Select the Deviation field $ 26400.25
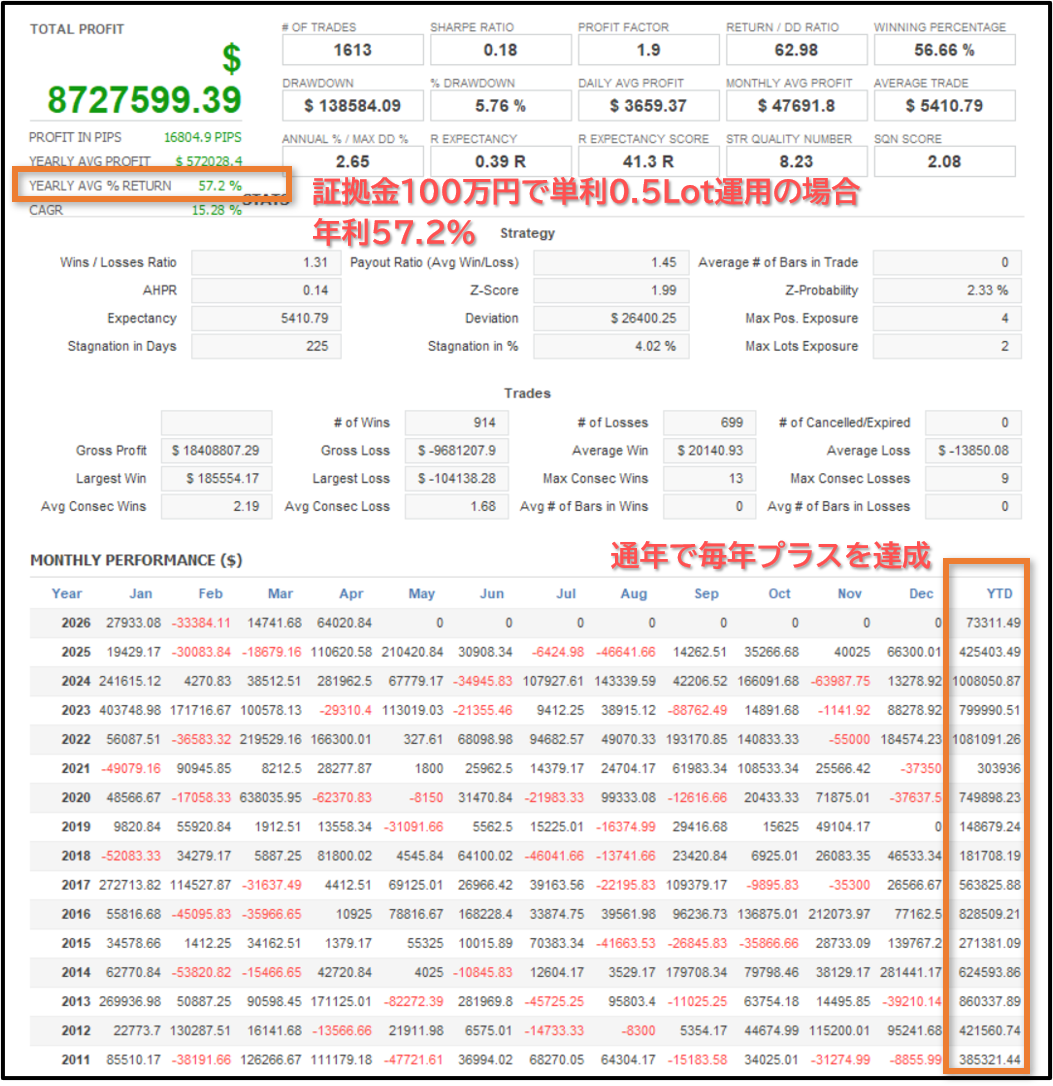This screenshot has height=1086, width=1053. click(x=611, y=319)
